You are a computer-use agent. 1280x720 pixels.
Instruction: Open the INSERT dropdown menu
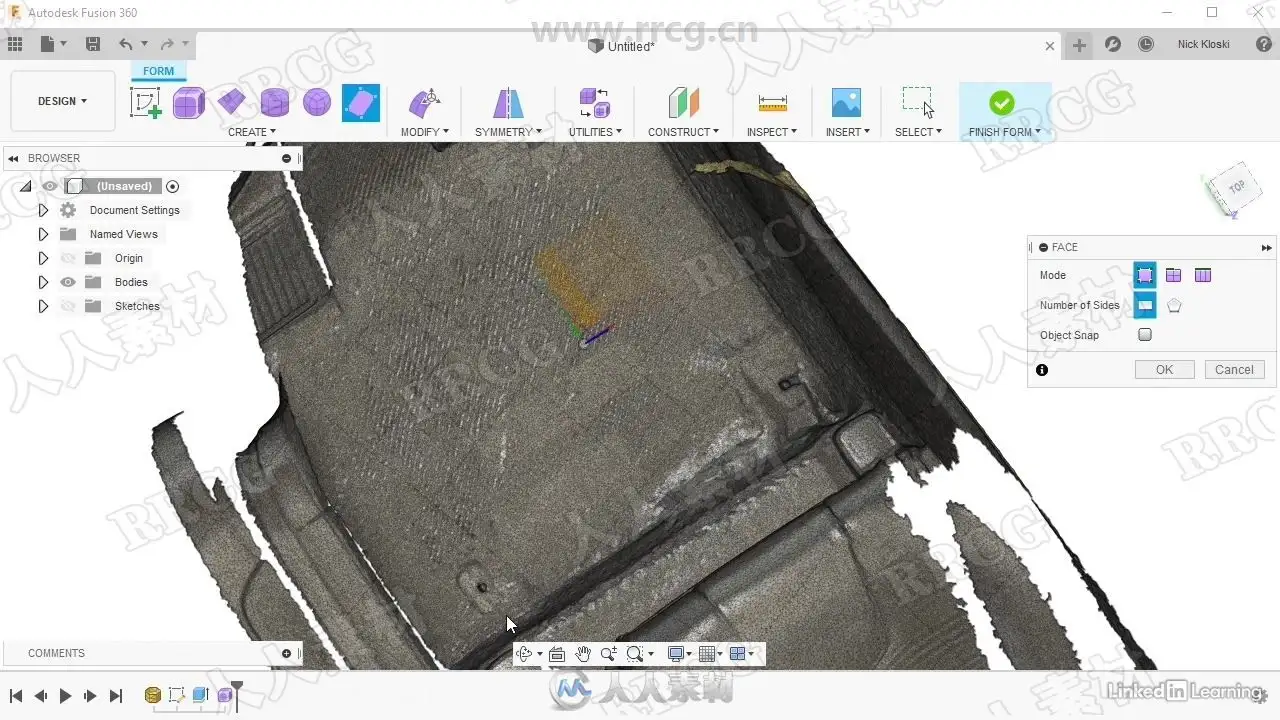(x=847, y=132)
